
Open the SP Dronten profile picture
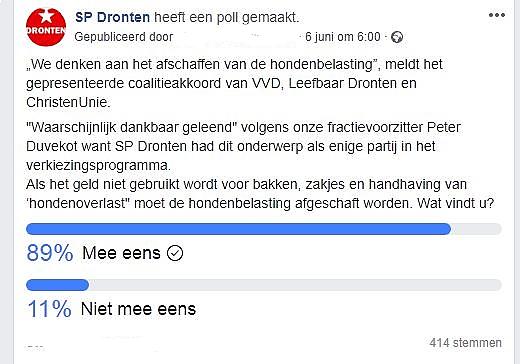tap(46, 27)
